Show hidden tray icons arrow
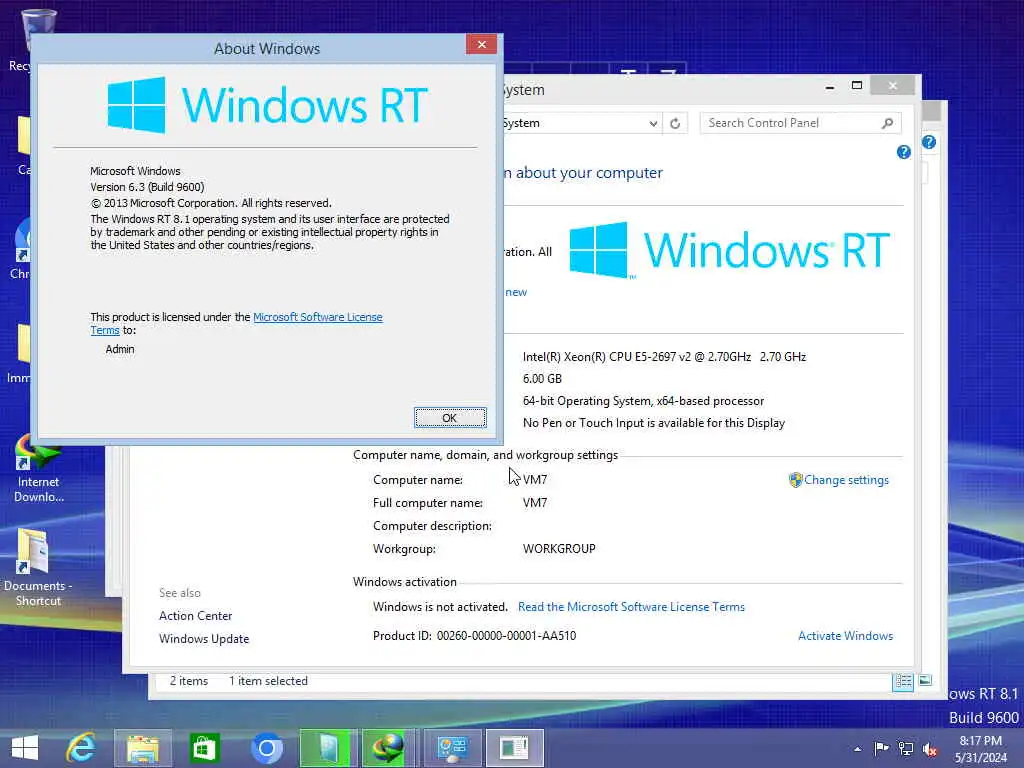1024x768 pixels. tap(857, 749)
